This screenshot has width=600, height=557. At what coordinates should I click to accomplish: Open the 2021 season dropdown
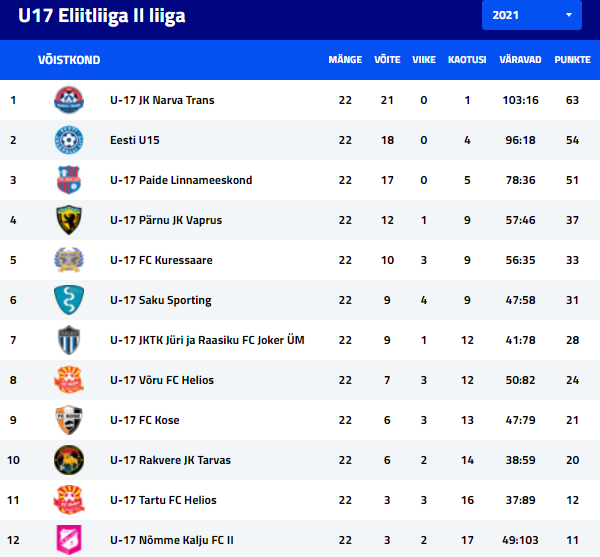pyautogui.click(x=532, y=15)
